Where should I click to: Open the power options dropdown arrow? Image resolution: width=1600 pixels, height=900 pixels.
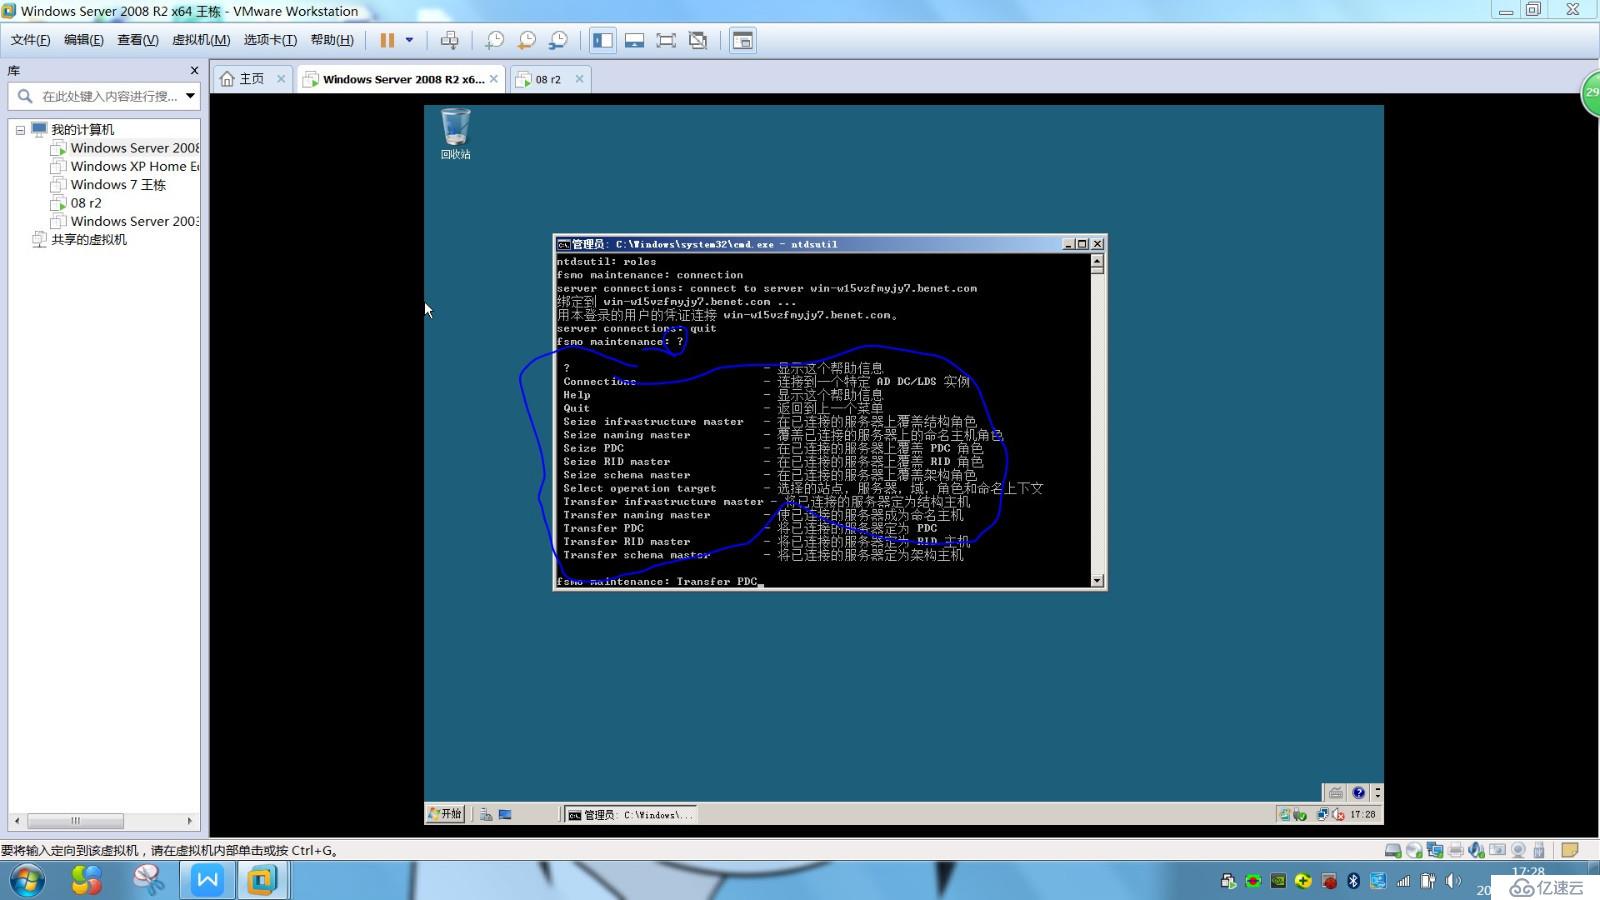tap(409, 40)
